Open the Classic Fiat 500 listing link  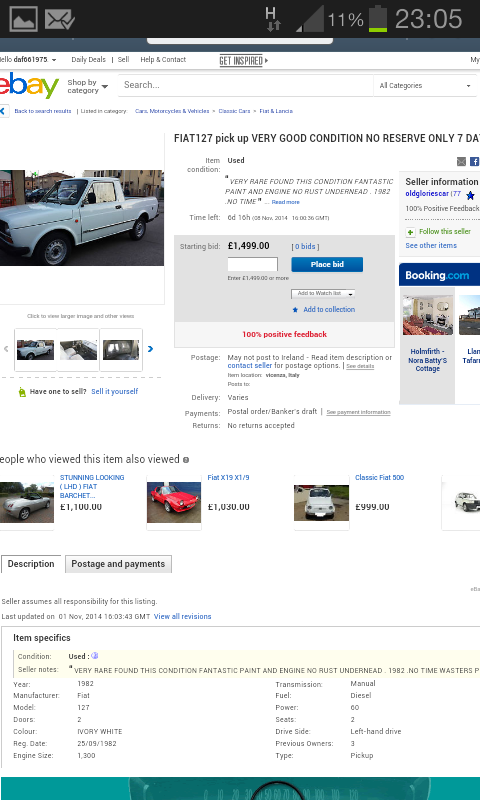(380, 478)
